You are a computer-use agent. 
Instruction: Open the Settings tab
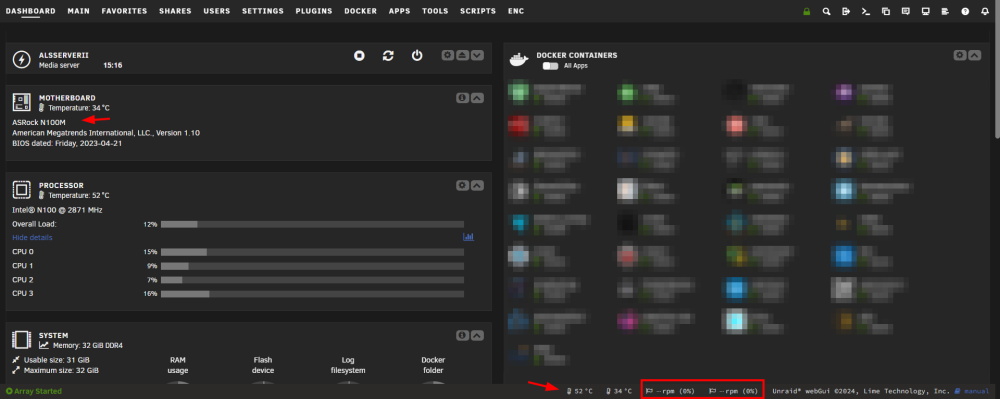(263, 11)
